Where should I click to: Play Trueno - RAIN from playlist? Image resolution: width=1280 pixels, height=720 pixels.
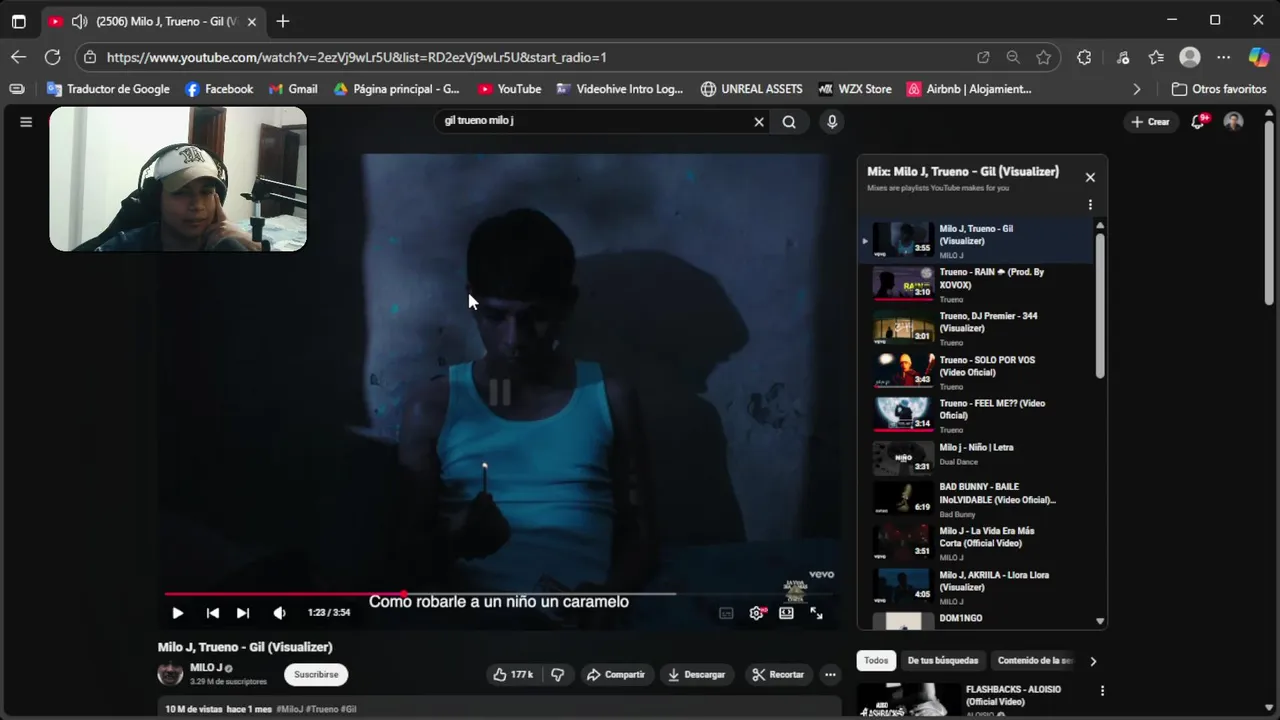pyautogui.click(x=975, y=285)
